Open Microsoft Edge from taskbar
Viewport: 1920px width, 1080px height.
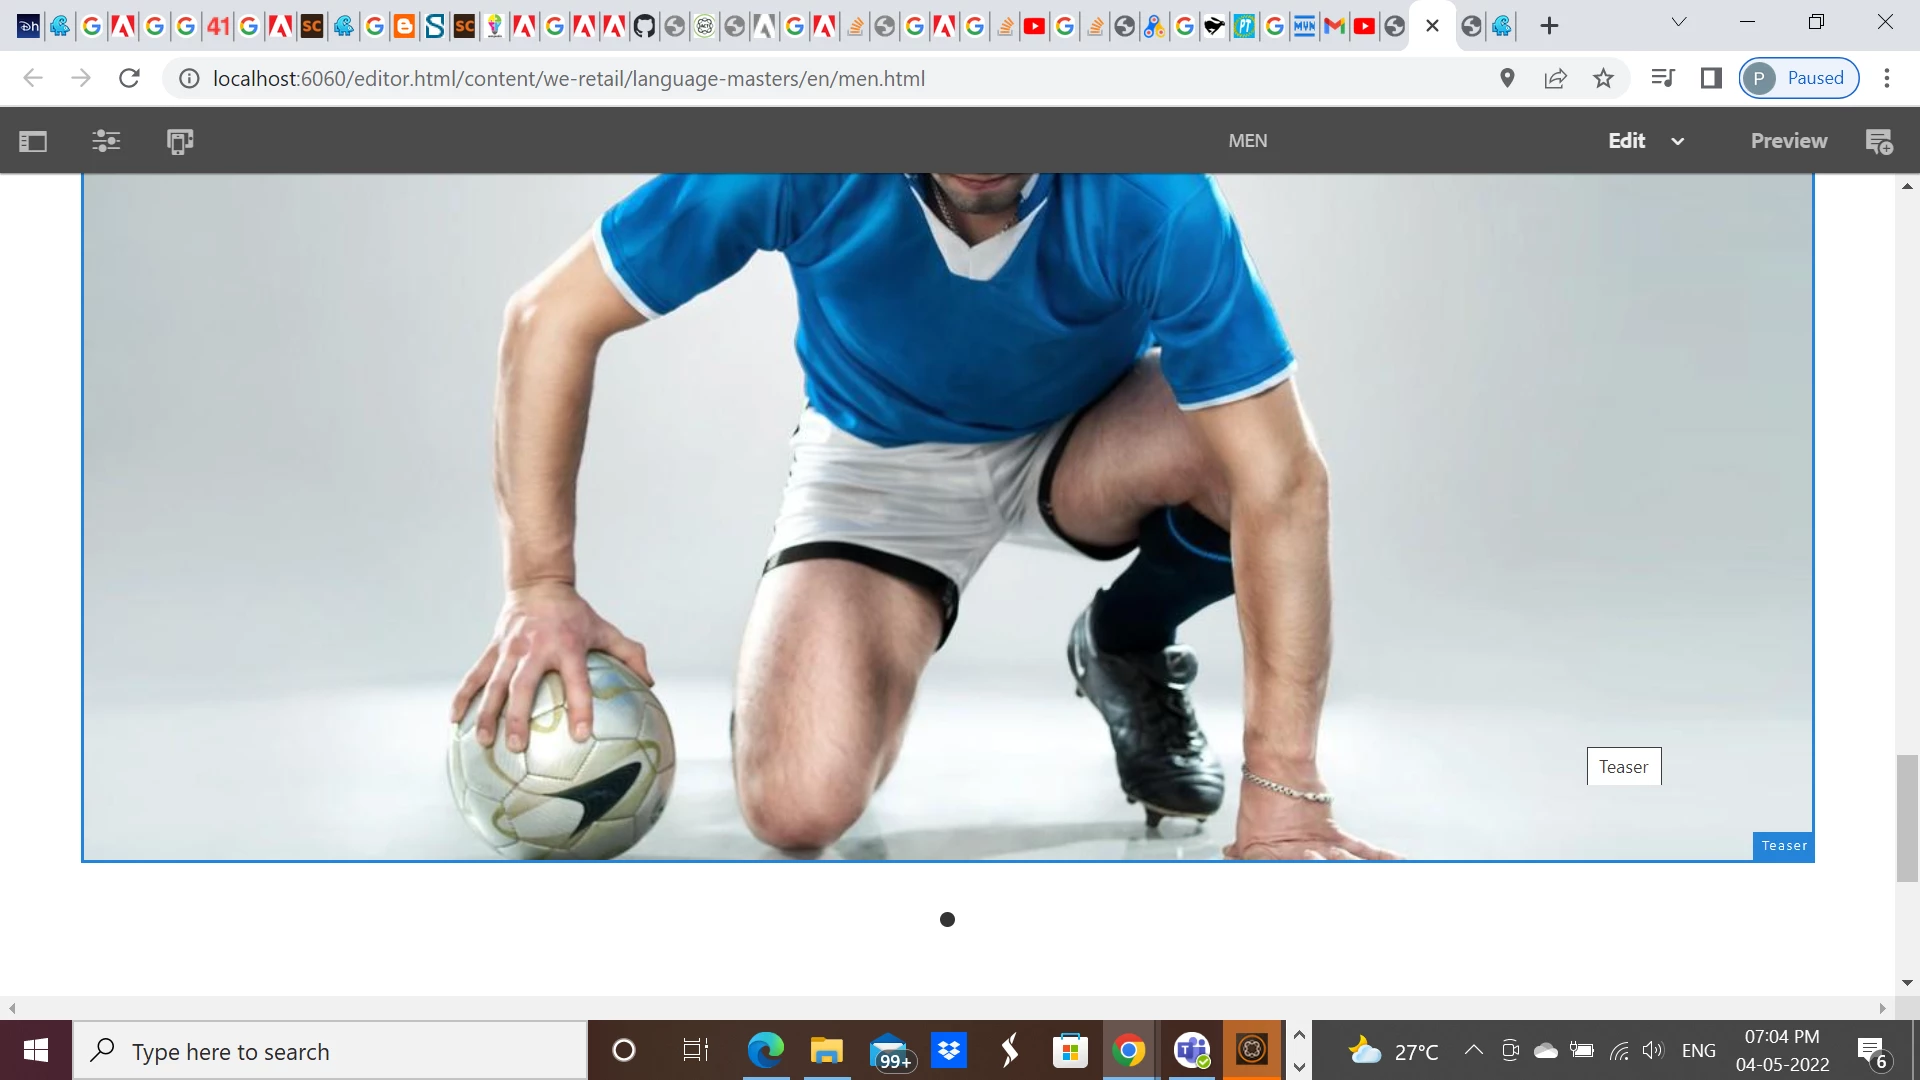(x=765, y=1051)
